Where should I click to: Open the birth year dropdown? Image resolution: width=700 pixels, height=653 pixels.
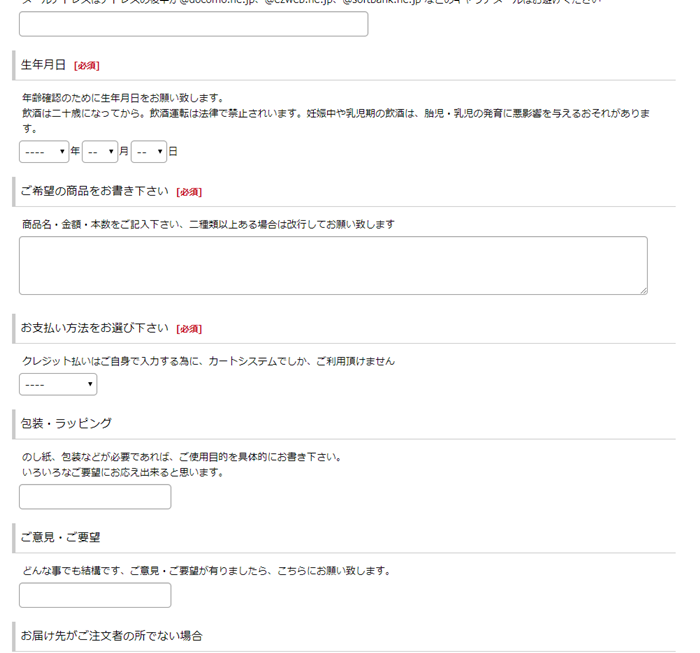point(44,152)
